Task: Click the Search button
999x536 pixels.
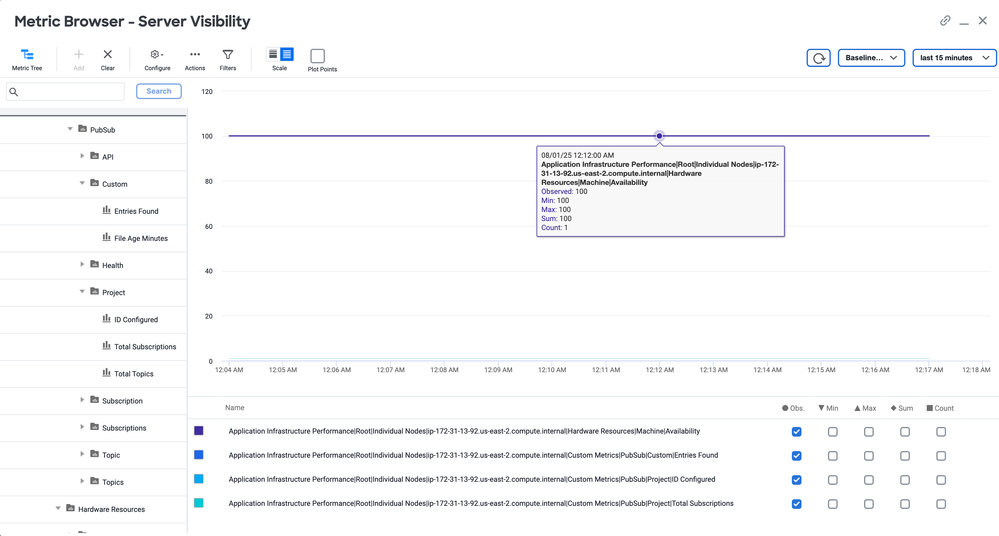Action: pyautogui.click(x=159, y=91)
